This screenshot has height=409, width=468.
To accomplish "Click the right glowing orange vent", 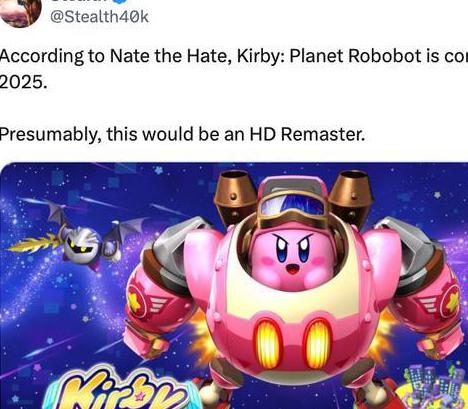I will pyautogui.click(x=318, y=343).
